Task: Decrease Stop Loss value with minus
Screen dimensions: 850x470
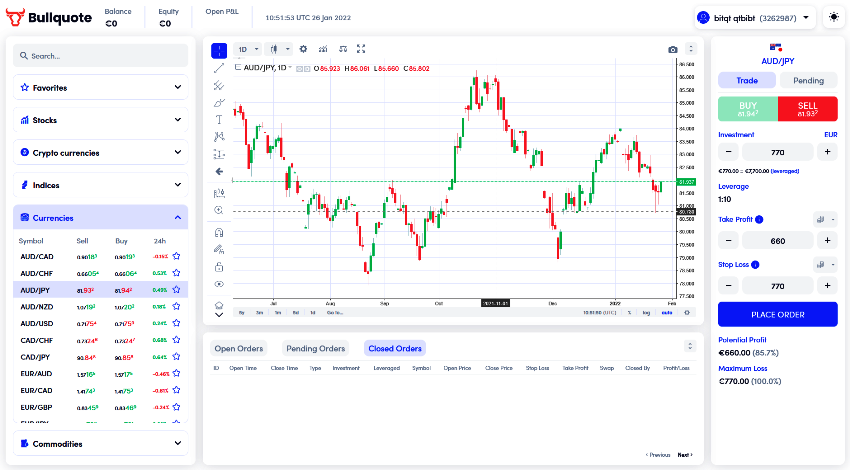Action: [729, 286]
